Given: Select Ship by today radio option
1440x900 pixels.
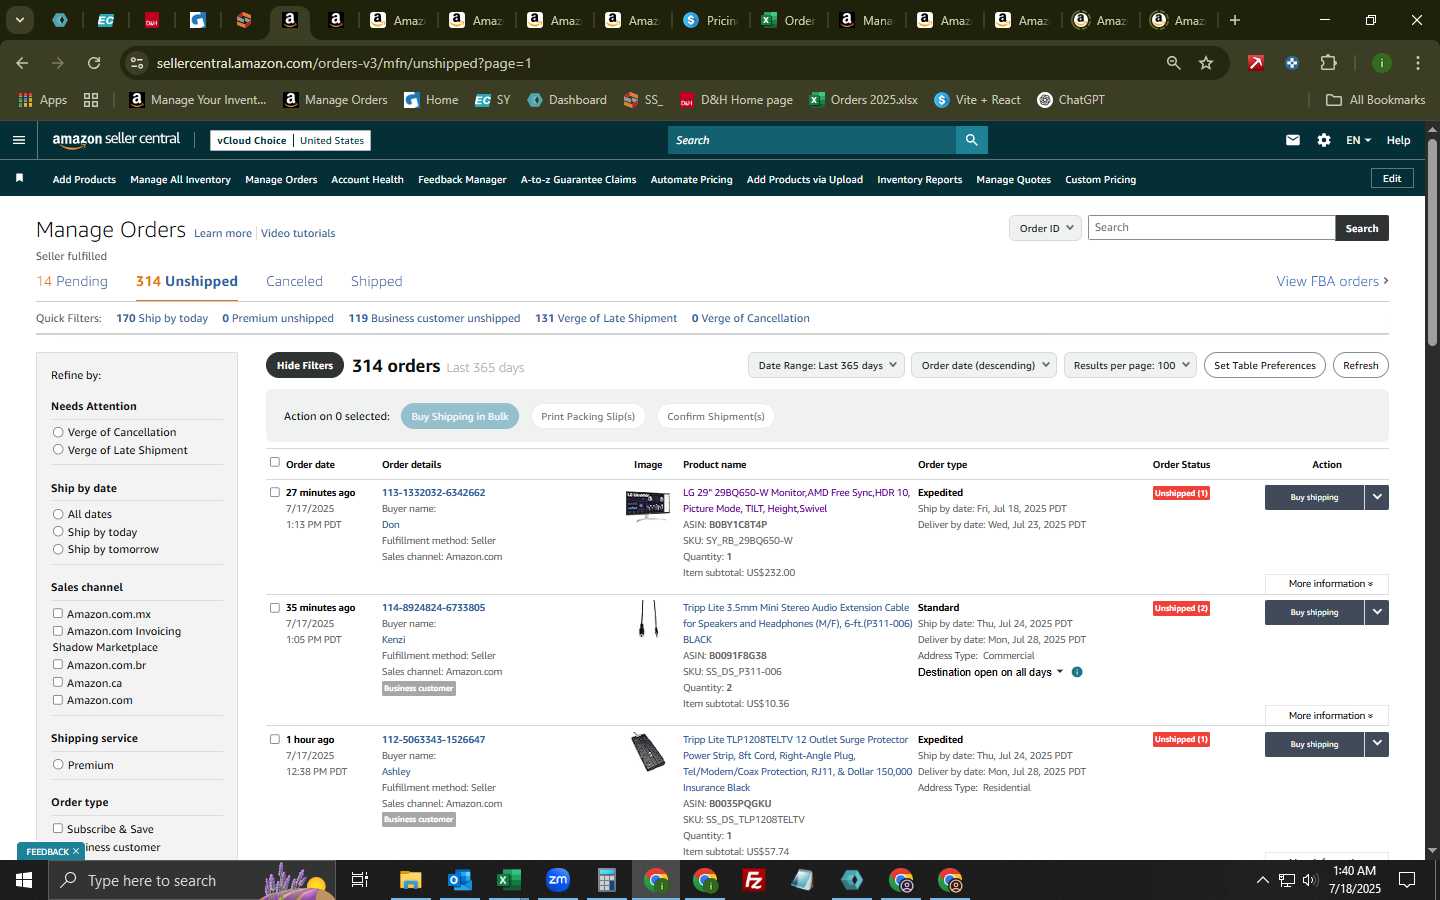Looking at the screenshot, I should point(58,532).
